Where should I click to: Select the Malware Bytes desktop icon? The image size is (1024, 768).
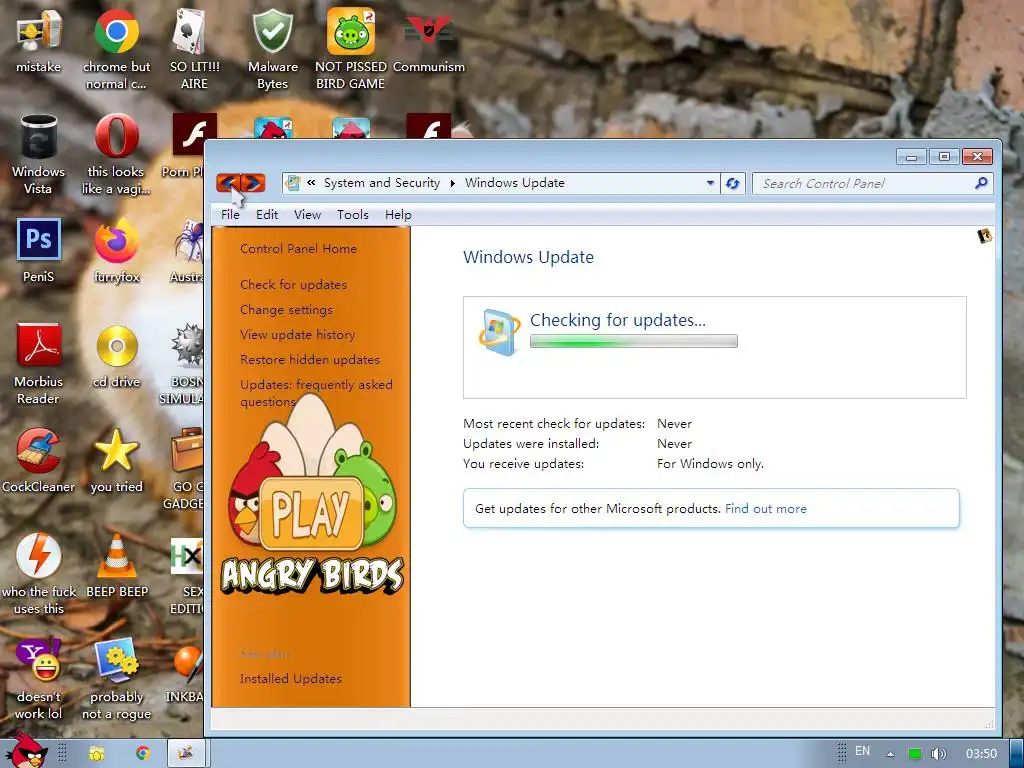tap(272, 49)
